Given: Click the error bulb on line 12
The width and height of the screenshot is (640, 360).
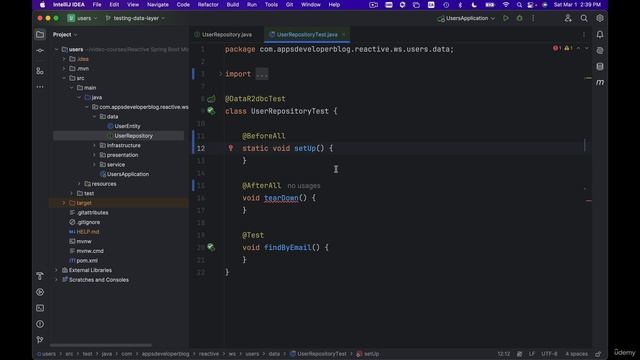Looking at the screenshot, I should tap(231, 148).
